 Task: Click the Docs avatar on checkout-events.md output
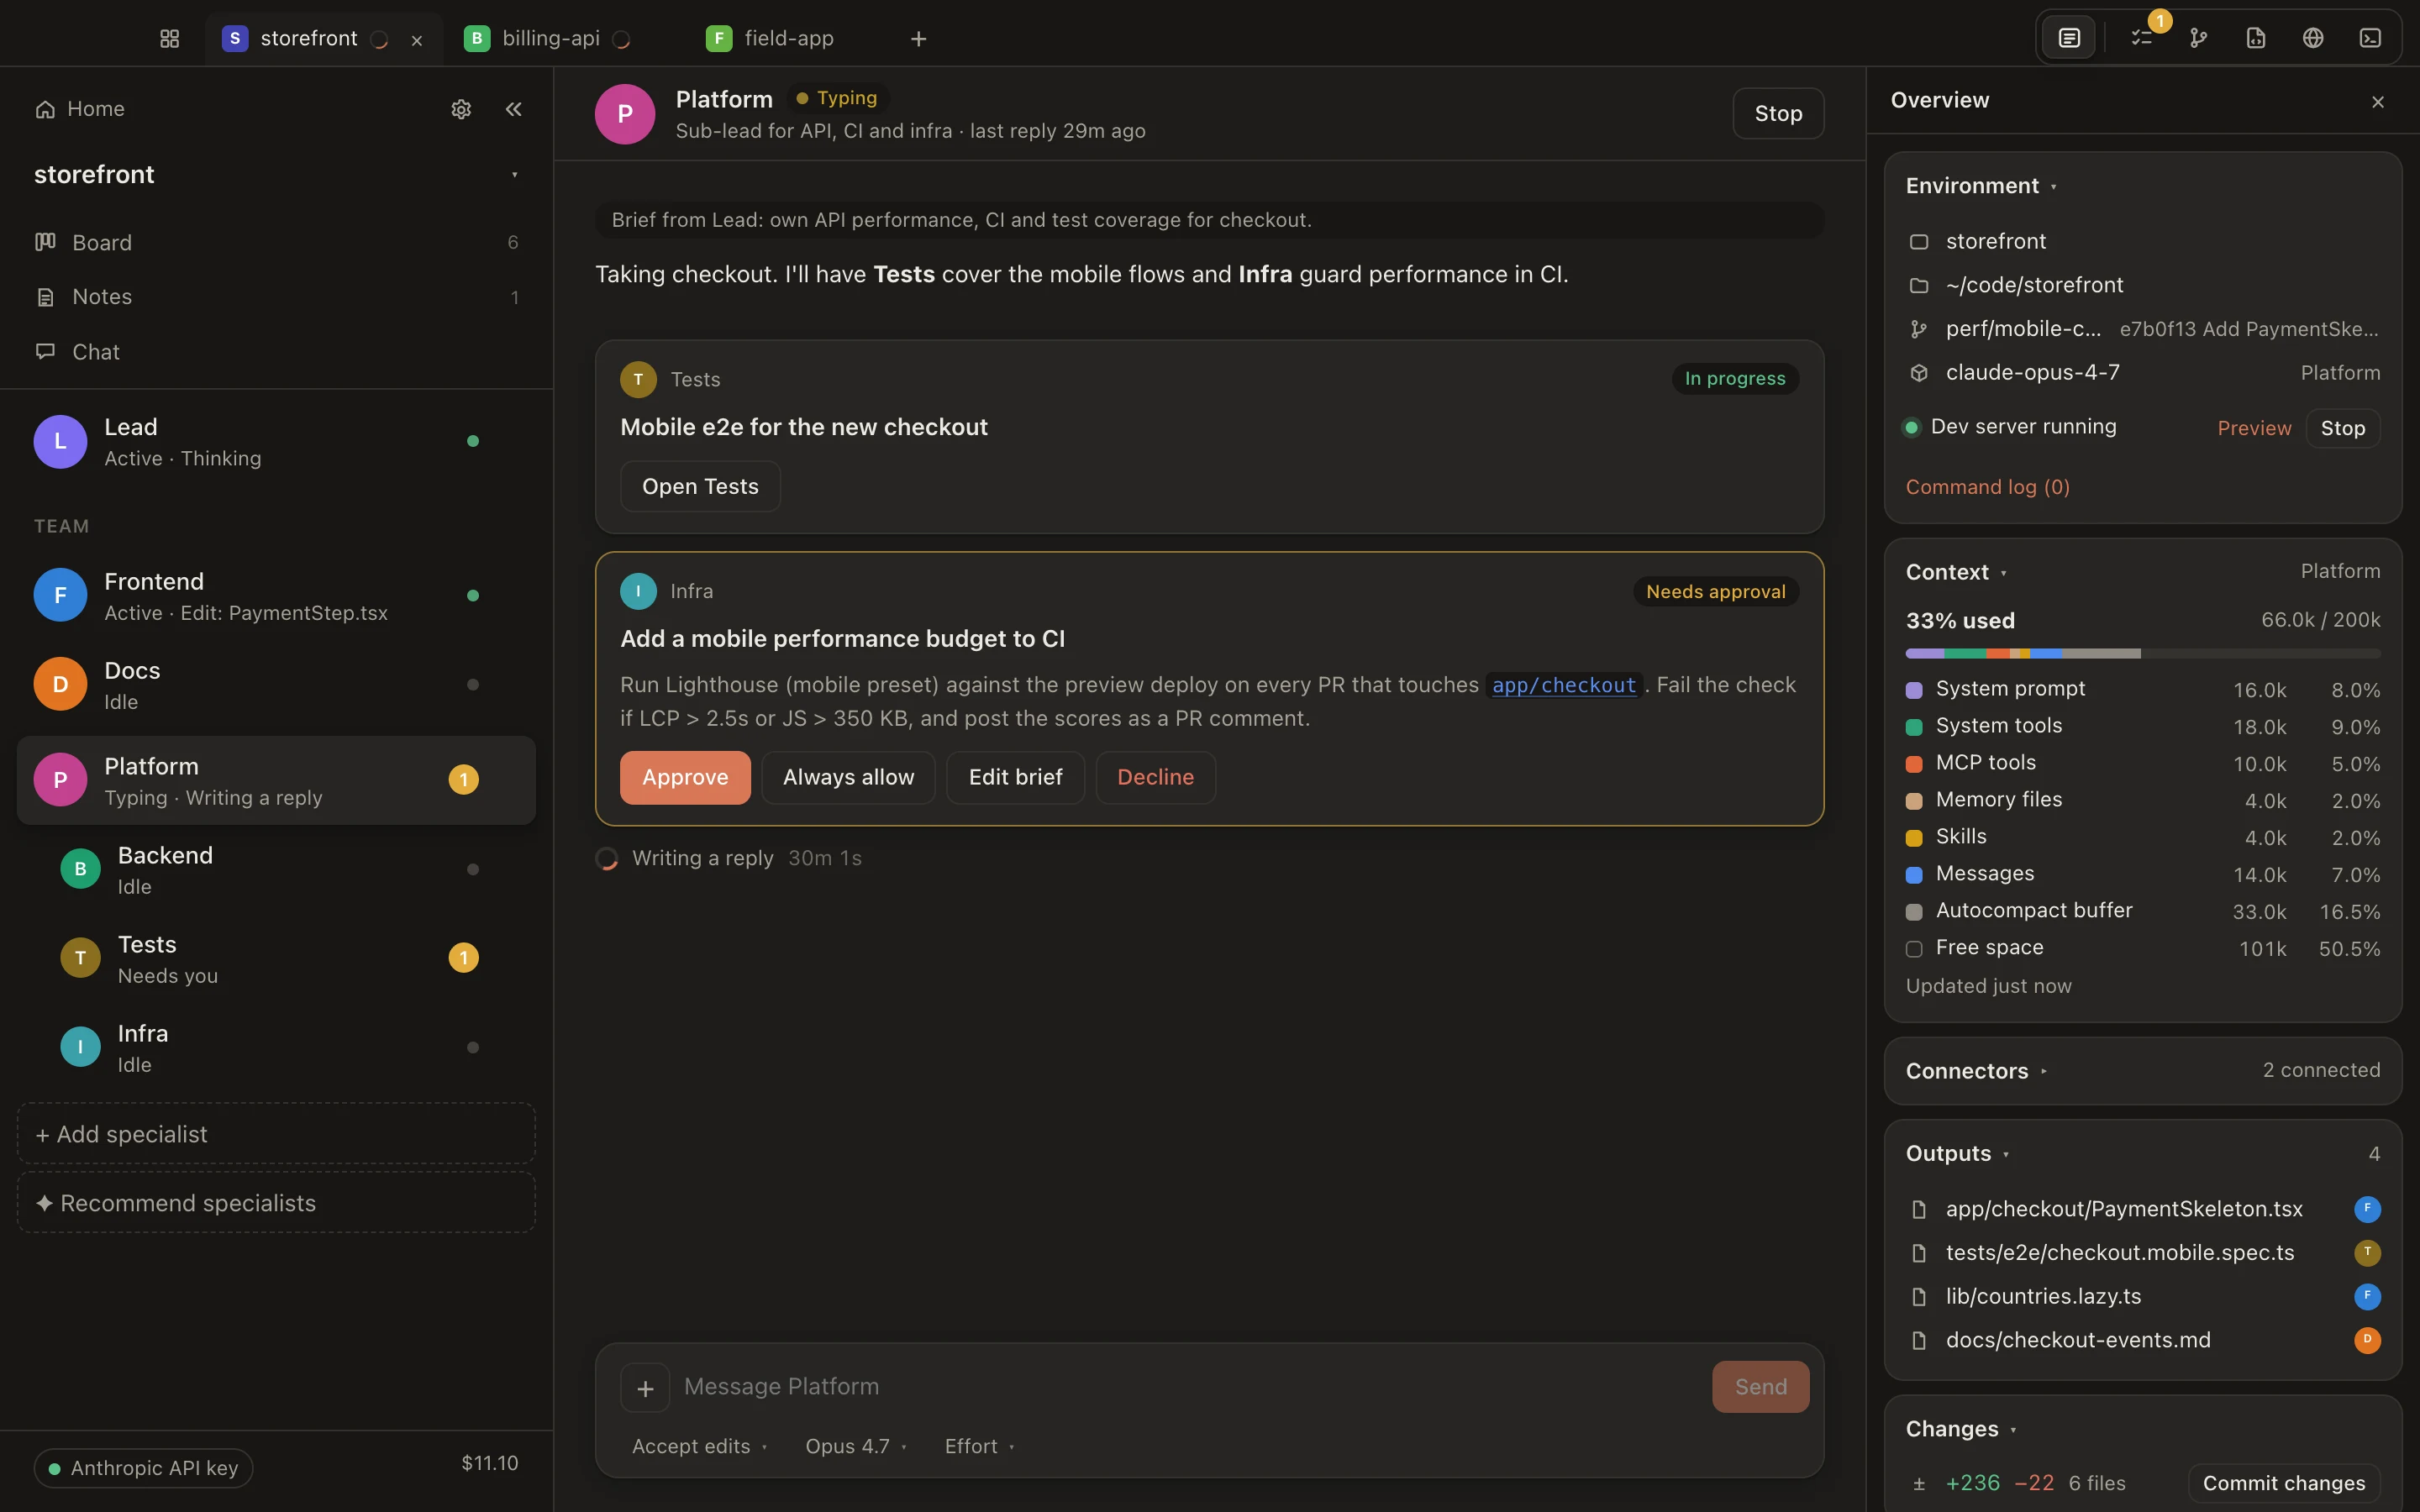pos(2366,1340)
